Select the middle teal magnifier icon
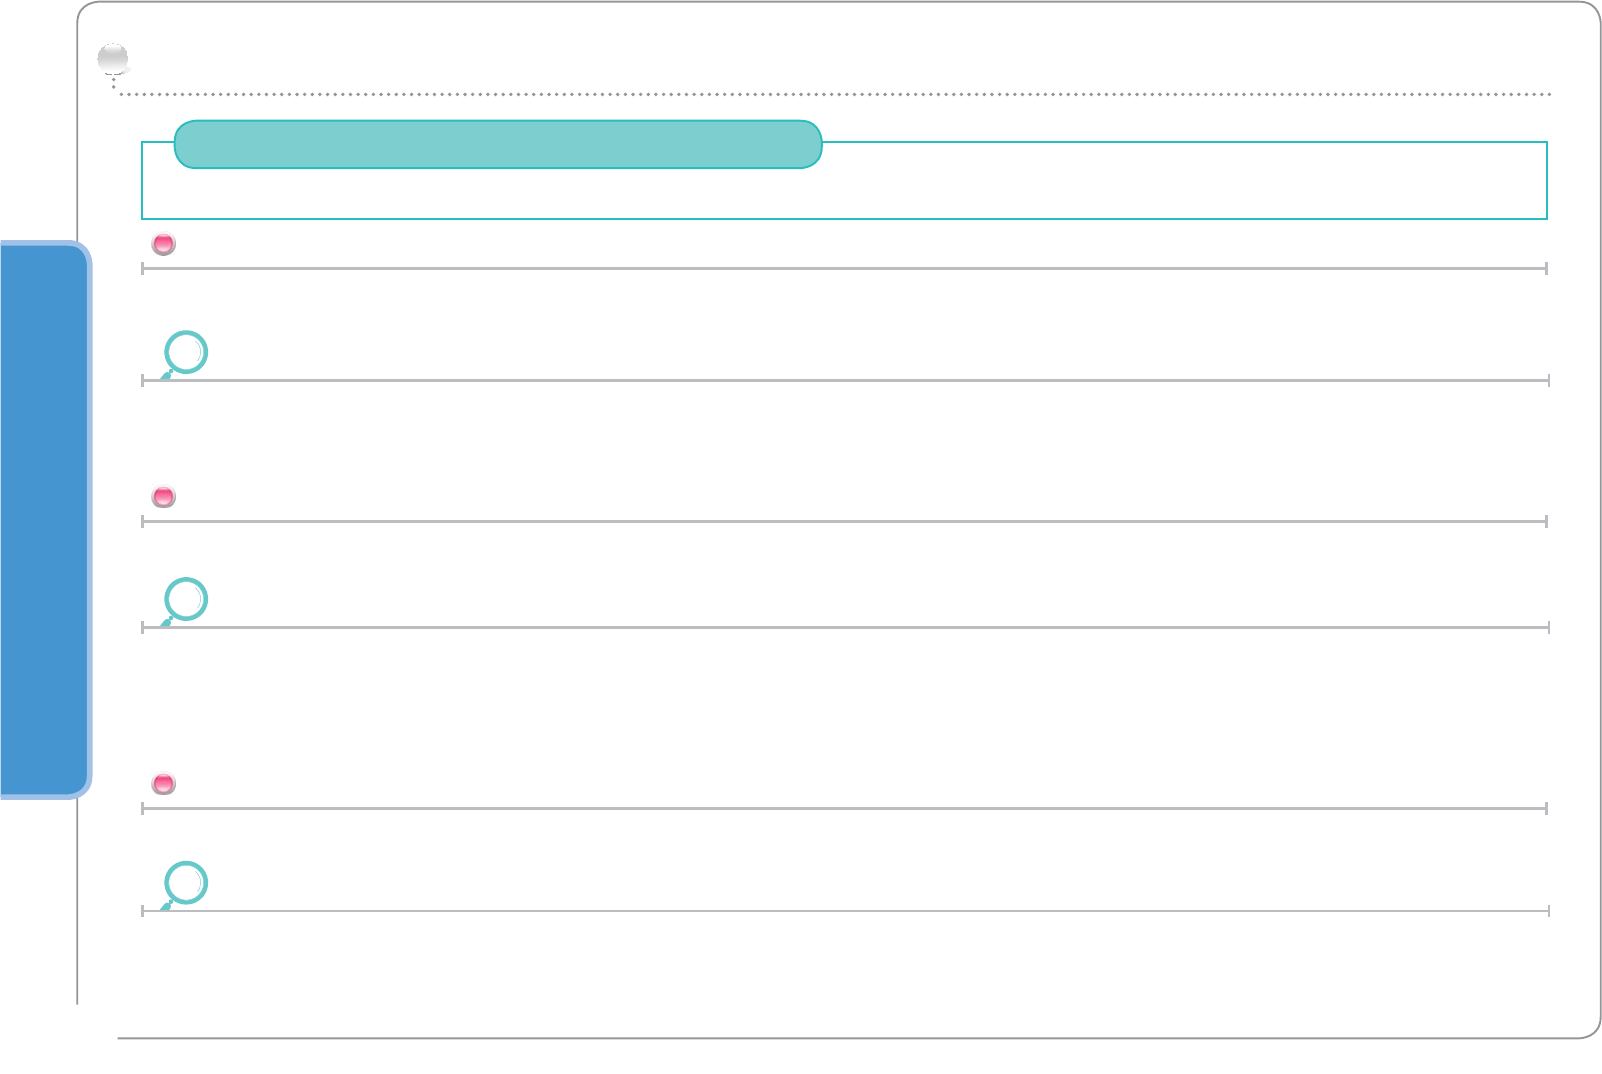1602x1074 pixels. tap(185, 600)
